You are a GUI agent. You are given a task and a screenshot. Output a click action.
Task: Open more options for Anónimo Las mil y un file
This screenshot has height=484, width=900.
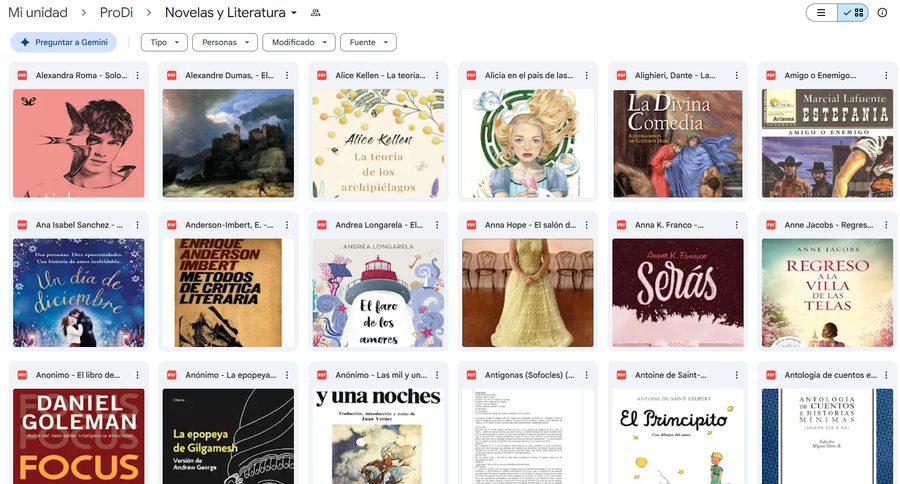pyautogui.click(x=437, y=375)
